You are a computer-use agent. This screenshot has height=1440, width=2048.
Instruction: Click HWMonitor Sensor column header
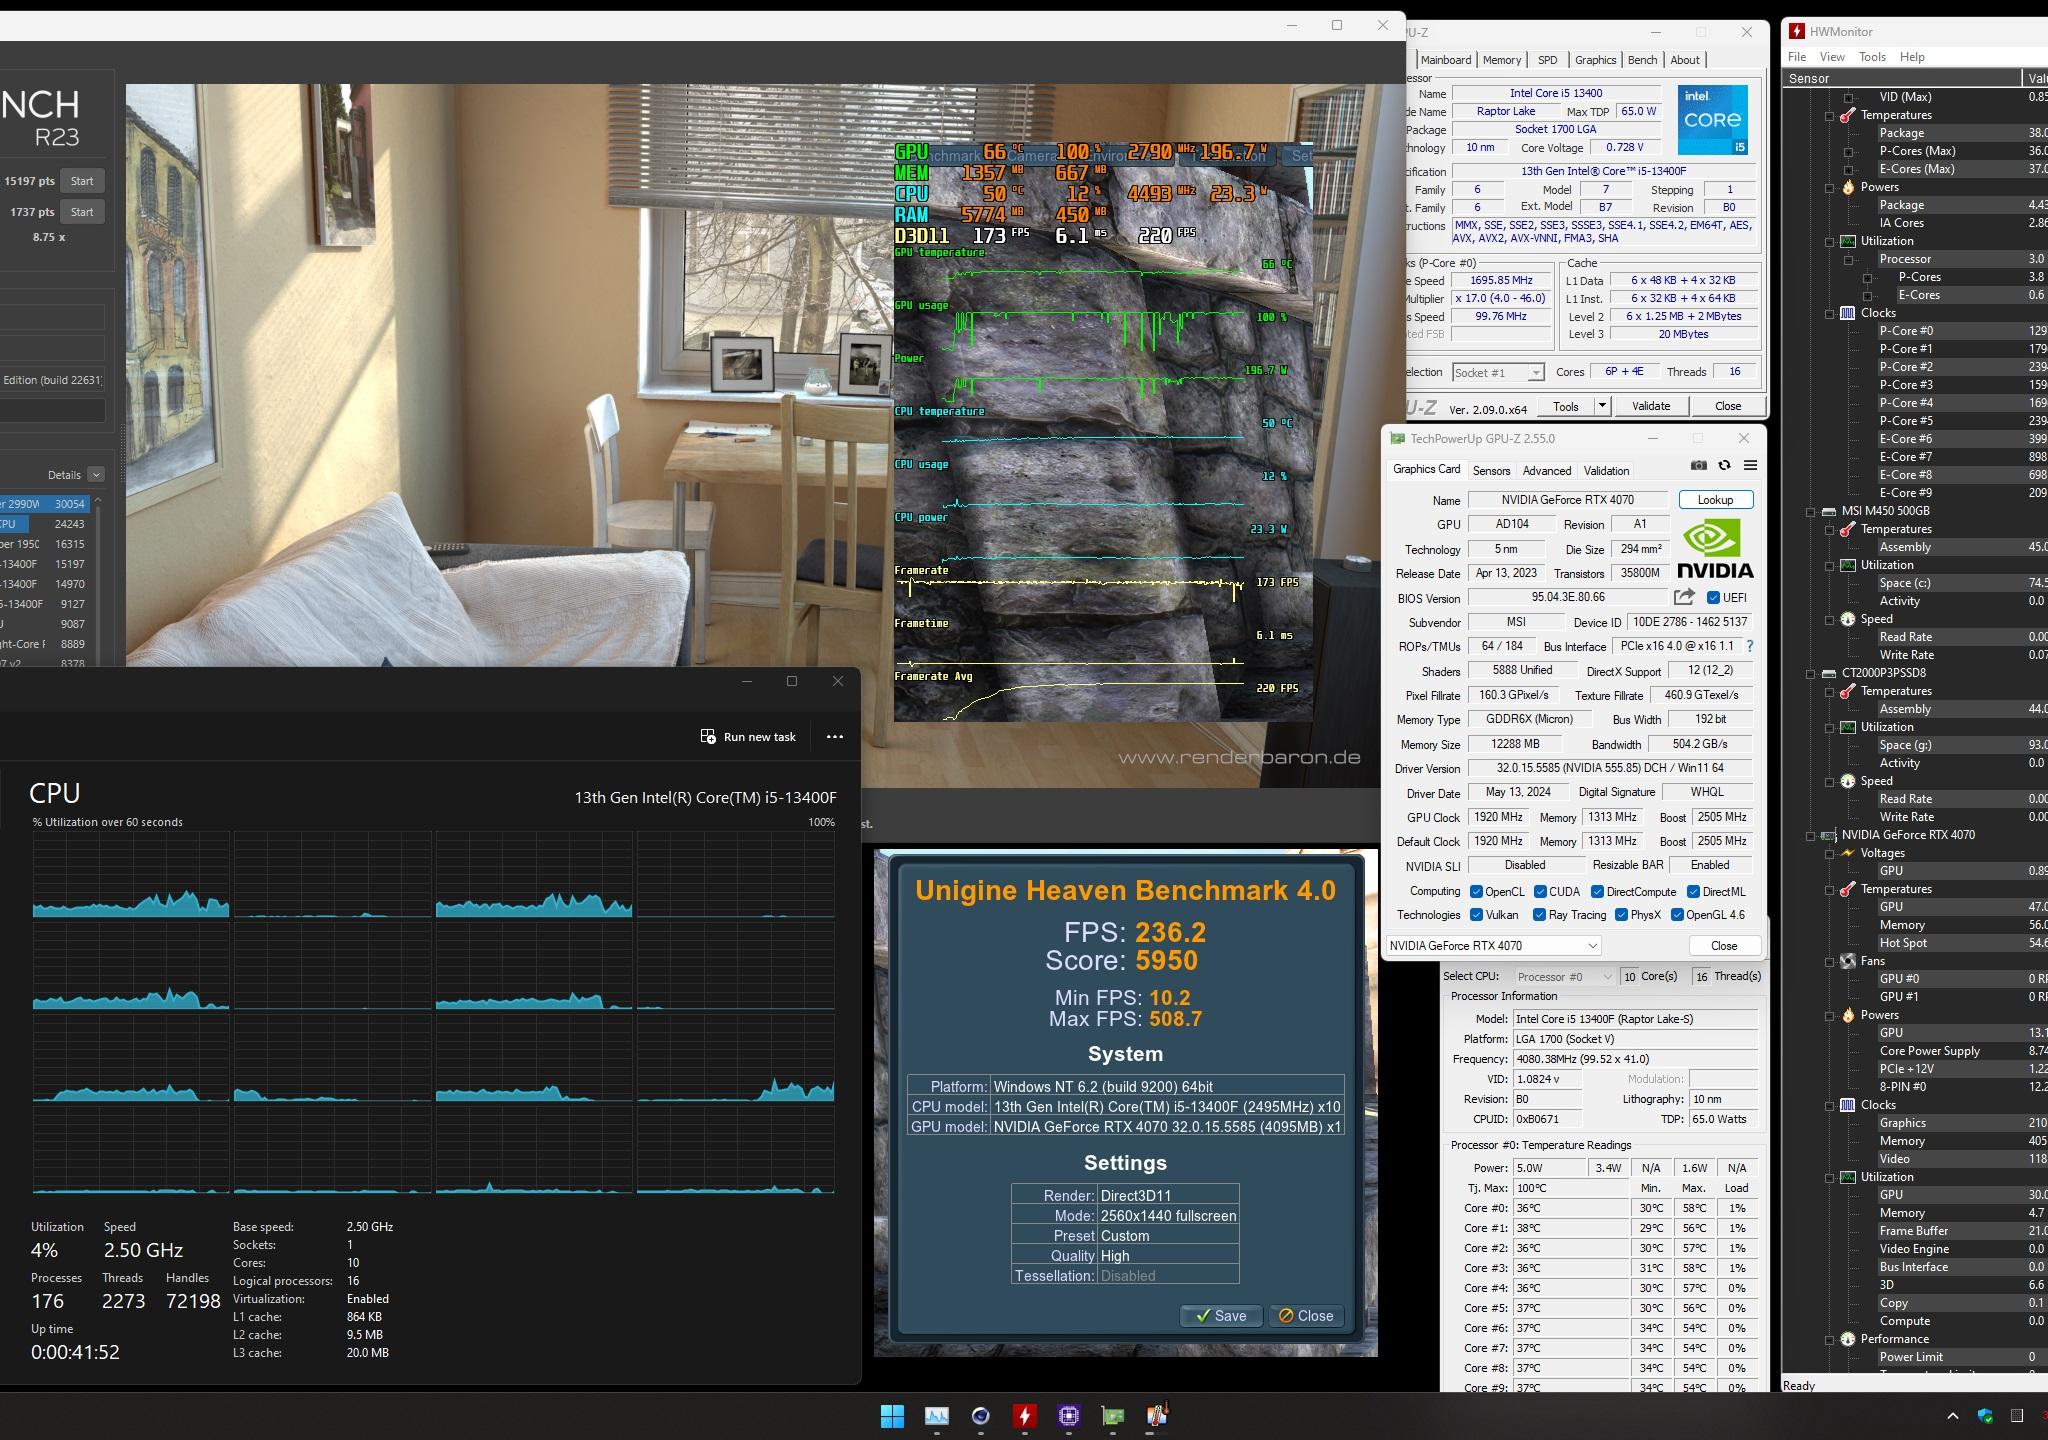coord(1902,78)
